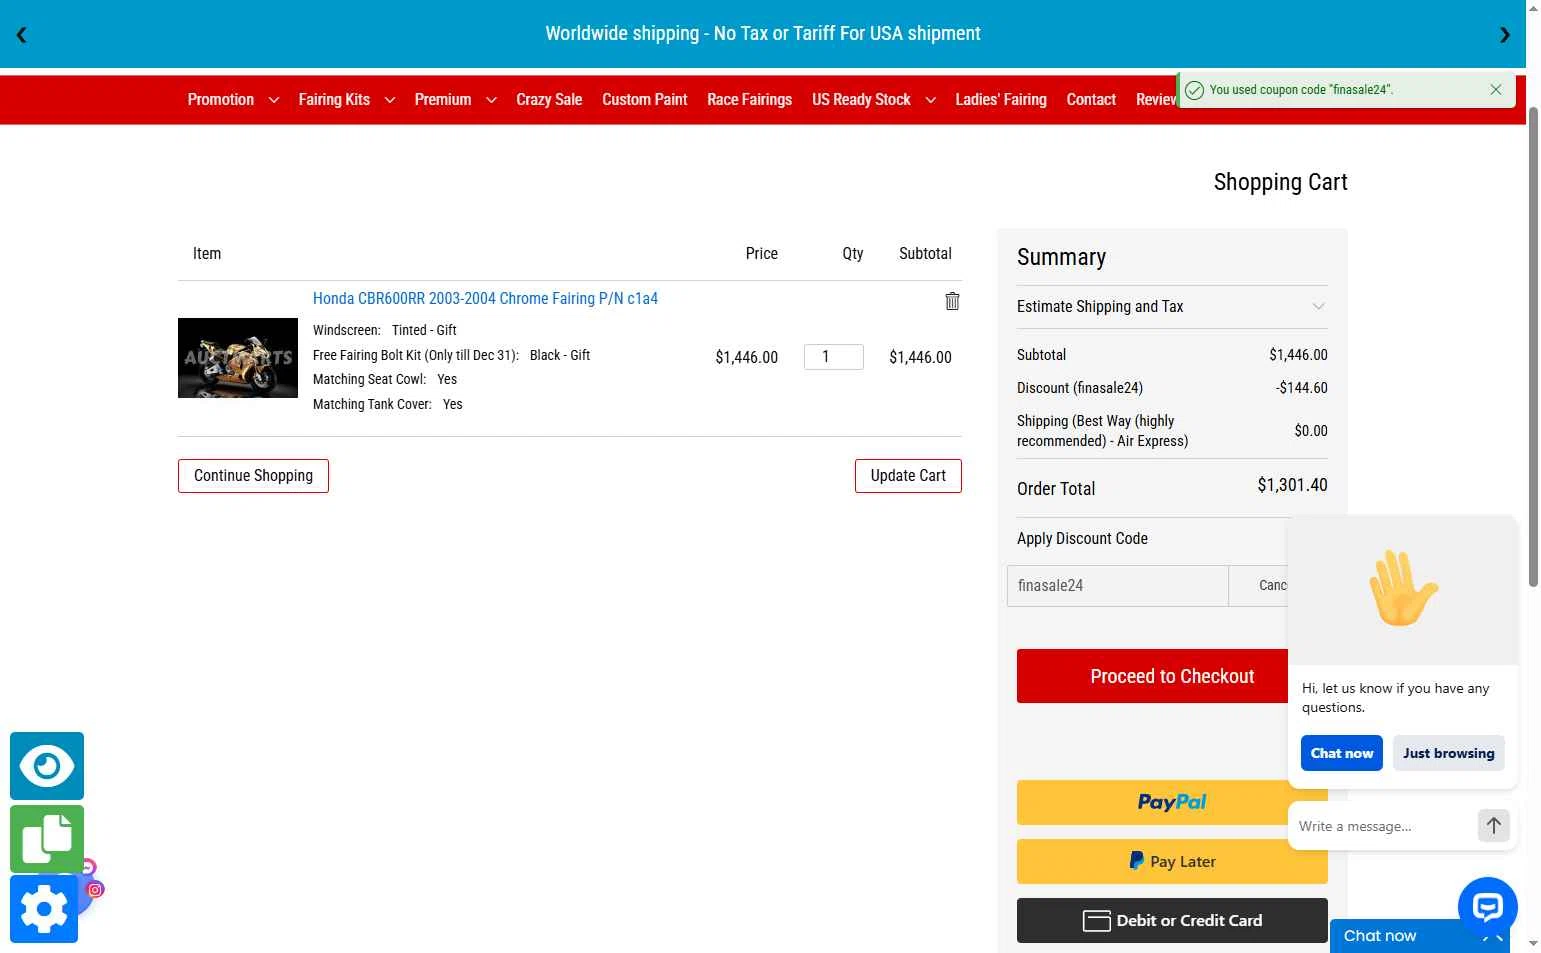Viewport: 1541px width, 953px height.
Task: Click the Hi, let us know chat greeting
Action: click(1395, 698)
